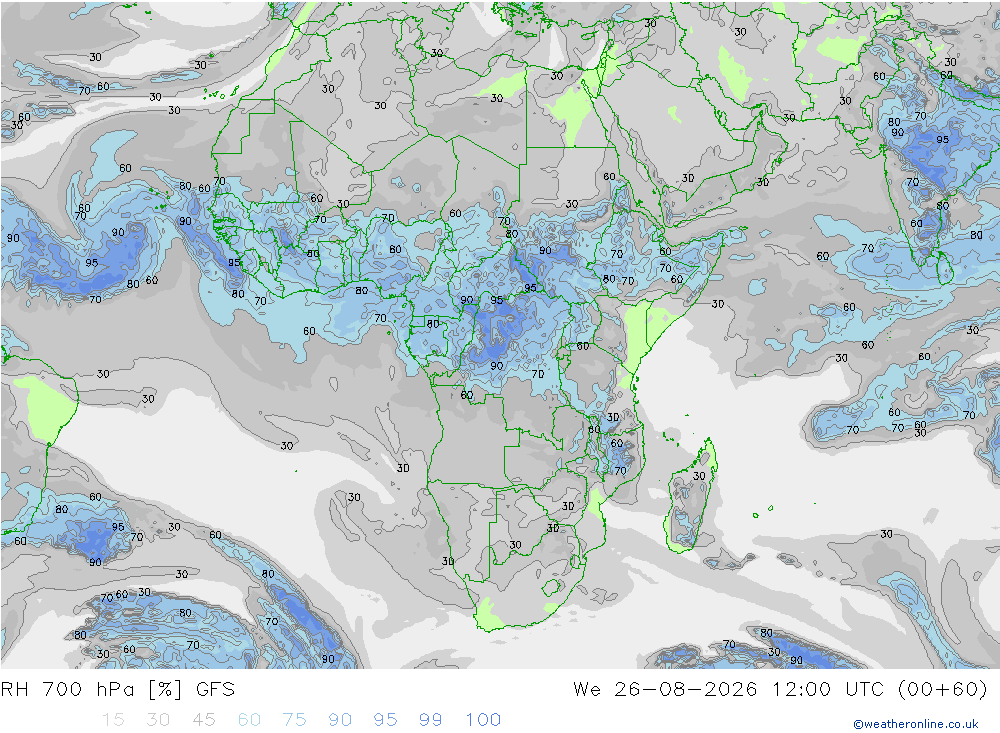Click the 'RH 700 hPa [%] GFS' title
Screen dimensions: 1000x733
pyautogui.click(x=118, y=690)
